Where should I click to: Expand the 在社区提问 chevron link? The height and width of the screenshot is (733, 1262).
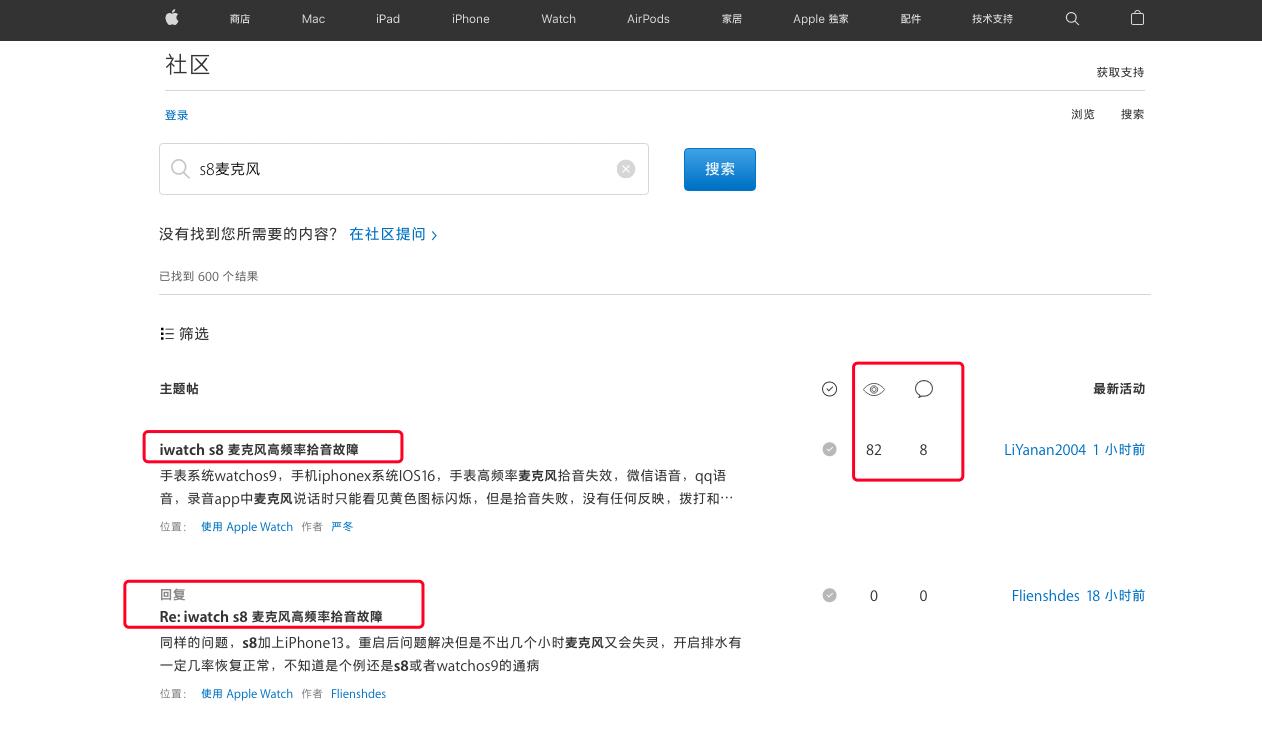pyautogui.click(x=433, y=234)
